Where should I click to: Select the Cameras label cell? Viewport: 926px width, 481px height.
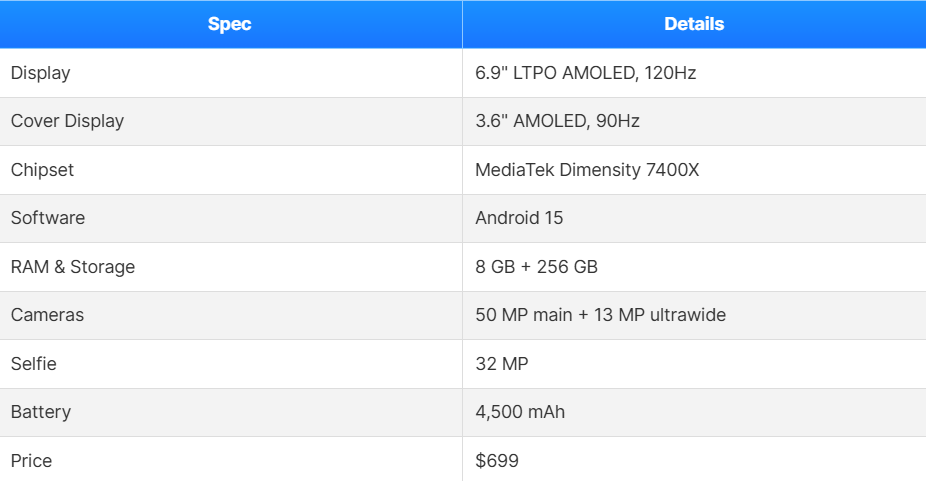(x=48, y=315)
